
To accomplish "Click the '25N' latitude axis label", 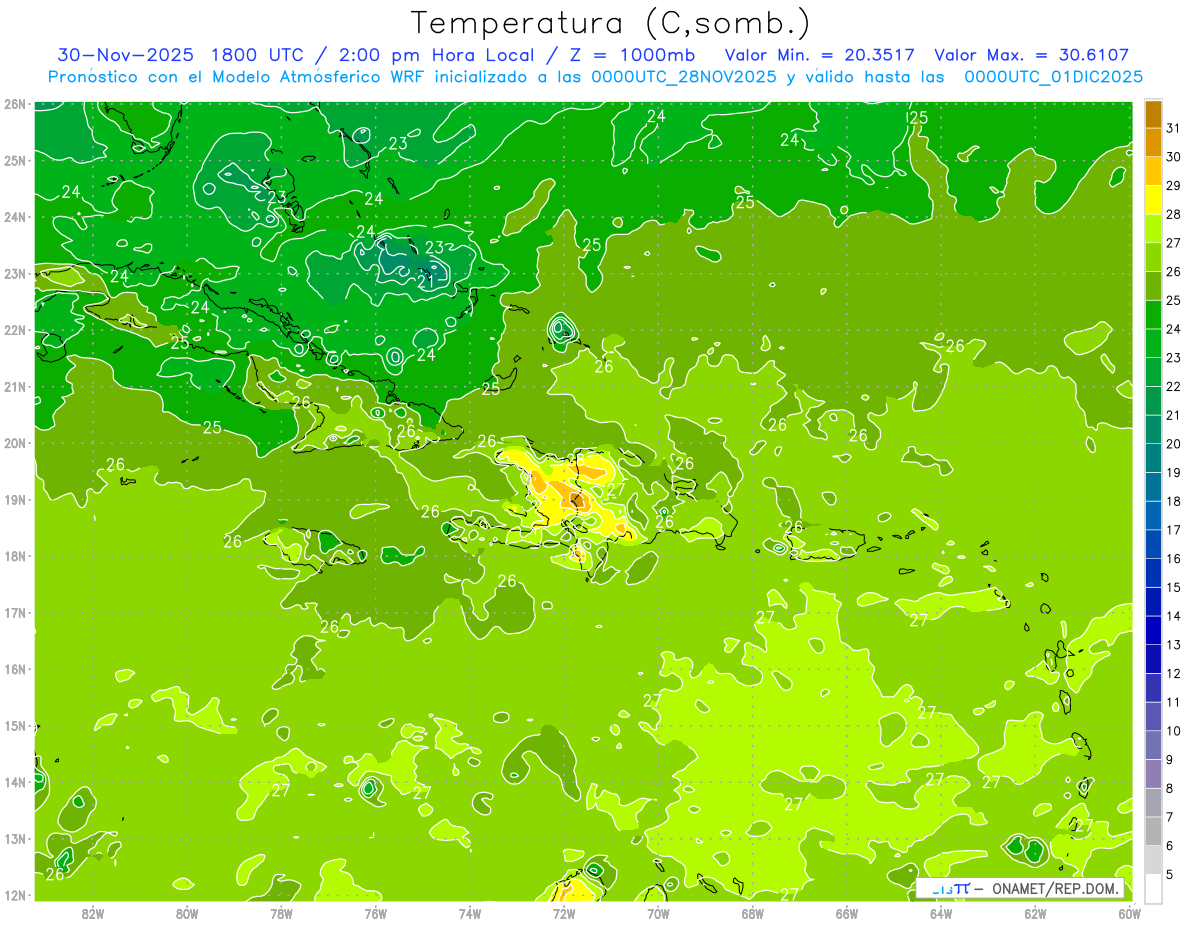I will [14, 160].
